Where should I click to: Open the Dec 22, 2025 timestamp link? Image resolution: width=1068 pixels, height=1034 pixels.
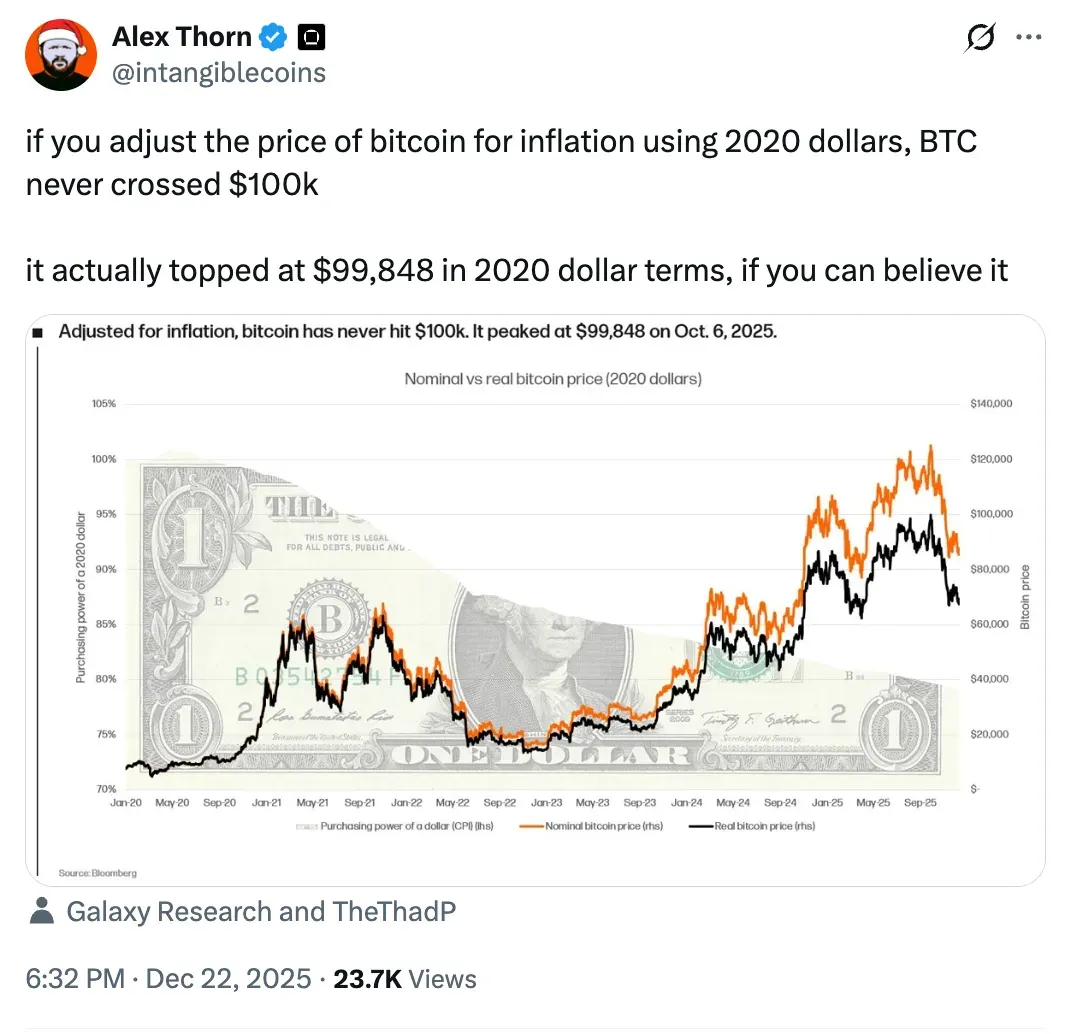pyautogui.click(x=225, y=978)
